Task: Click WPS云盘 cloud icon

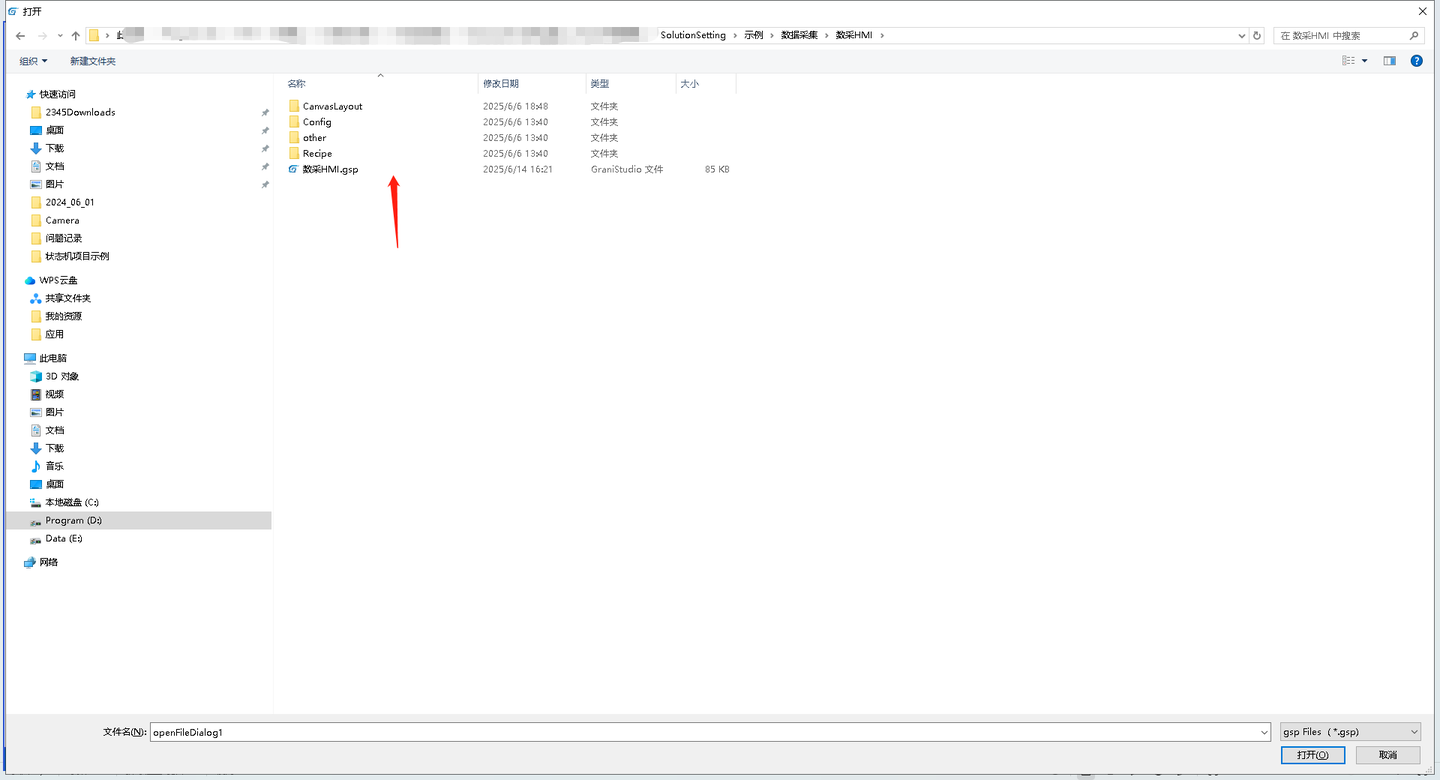Action: pos(30,280)
